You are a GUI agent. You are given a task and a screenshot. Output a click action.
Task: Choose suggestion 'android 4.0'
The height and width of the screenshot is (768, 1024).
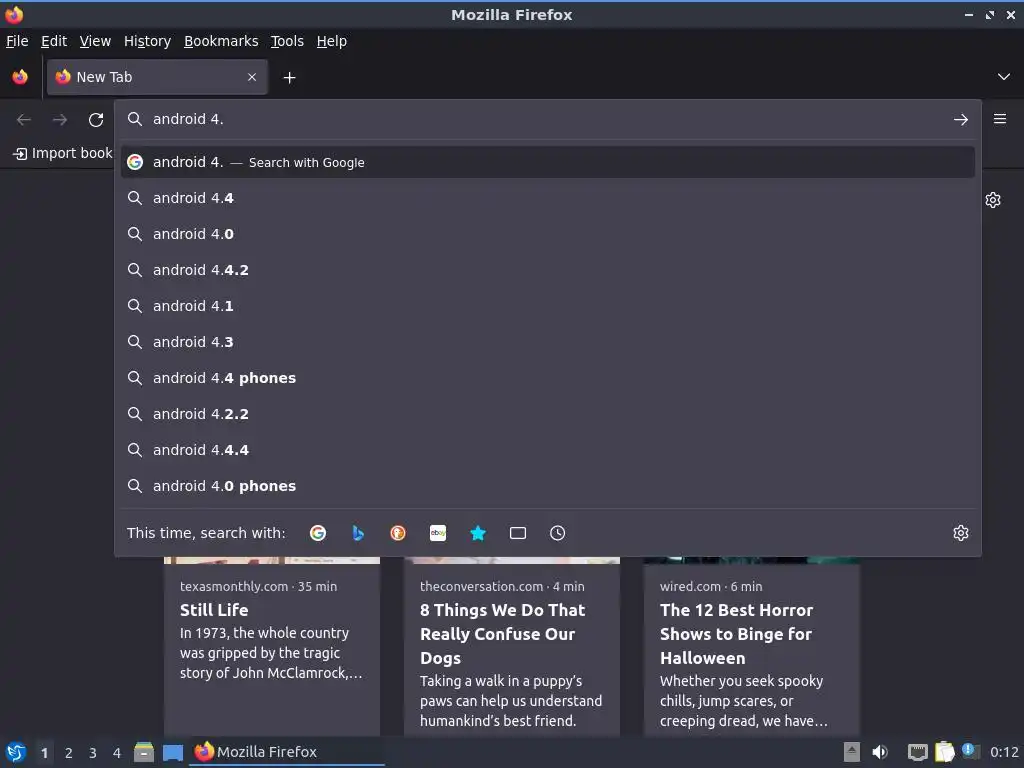point(547,234)
